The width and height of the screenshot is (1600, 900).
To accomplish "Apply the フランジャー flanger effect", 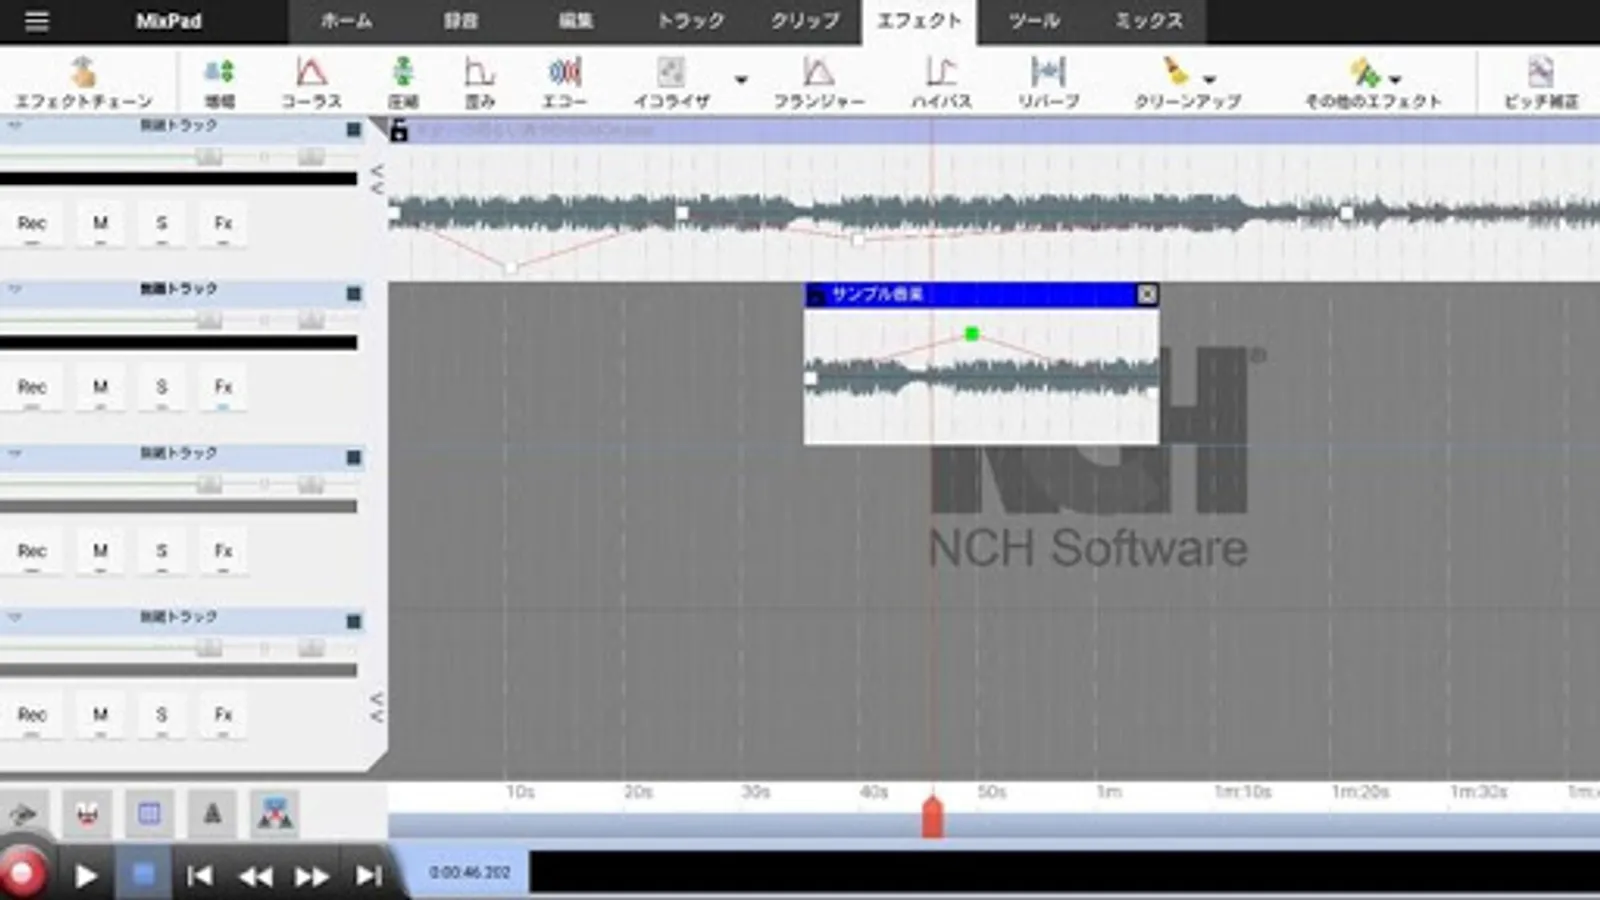I will pyautogui.click(x=819, y=82).
